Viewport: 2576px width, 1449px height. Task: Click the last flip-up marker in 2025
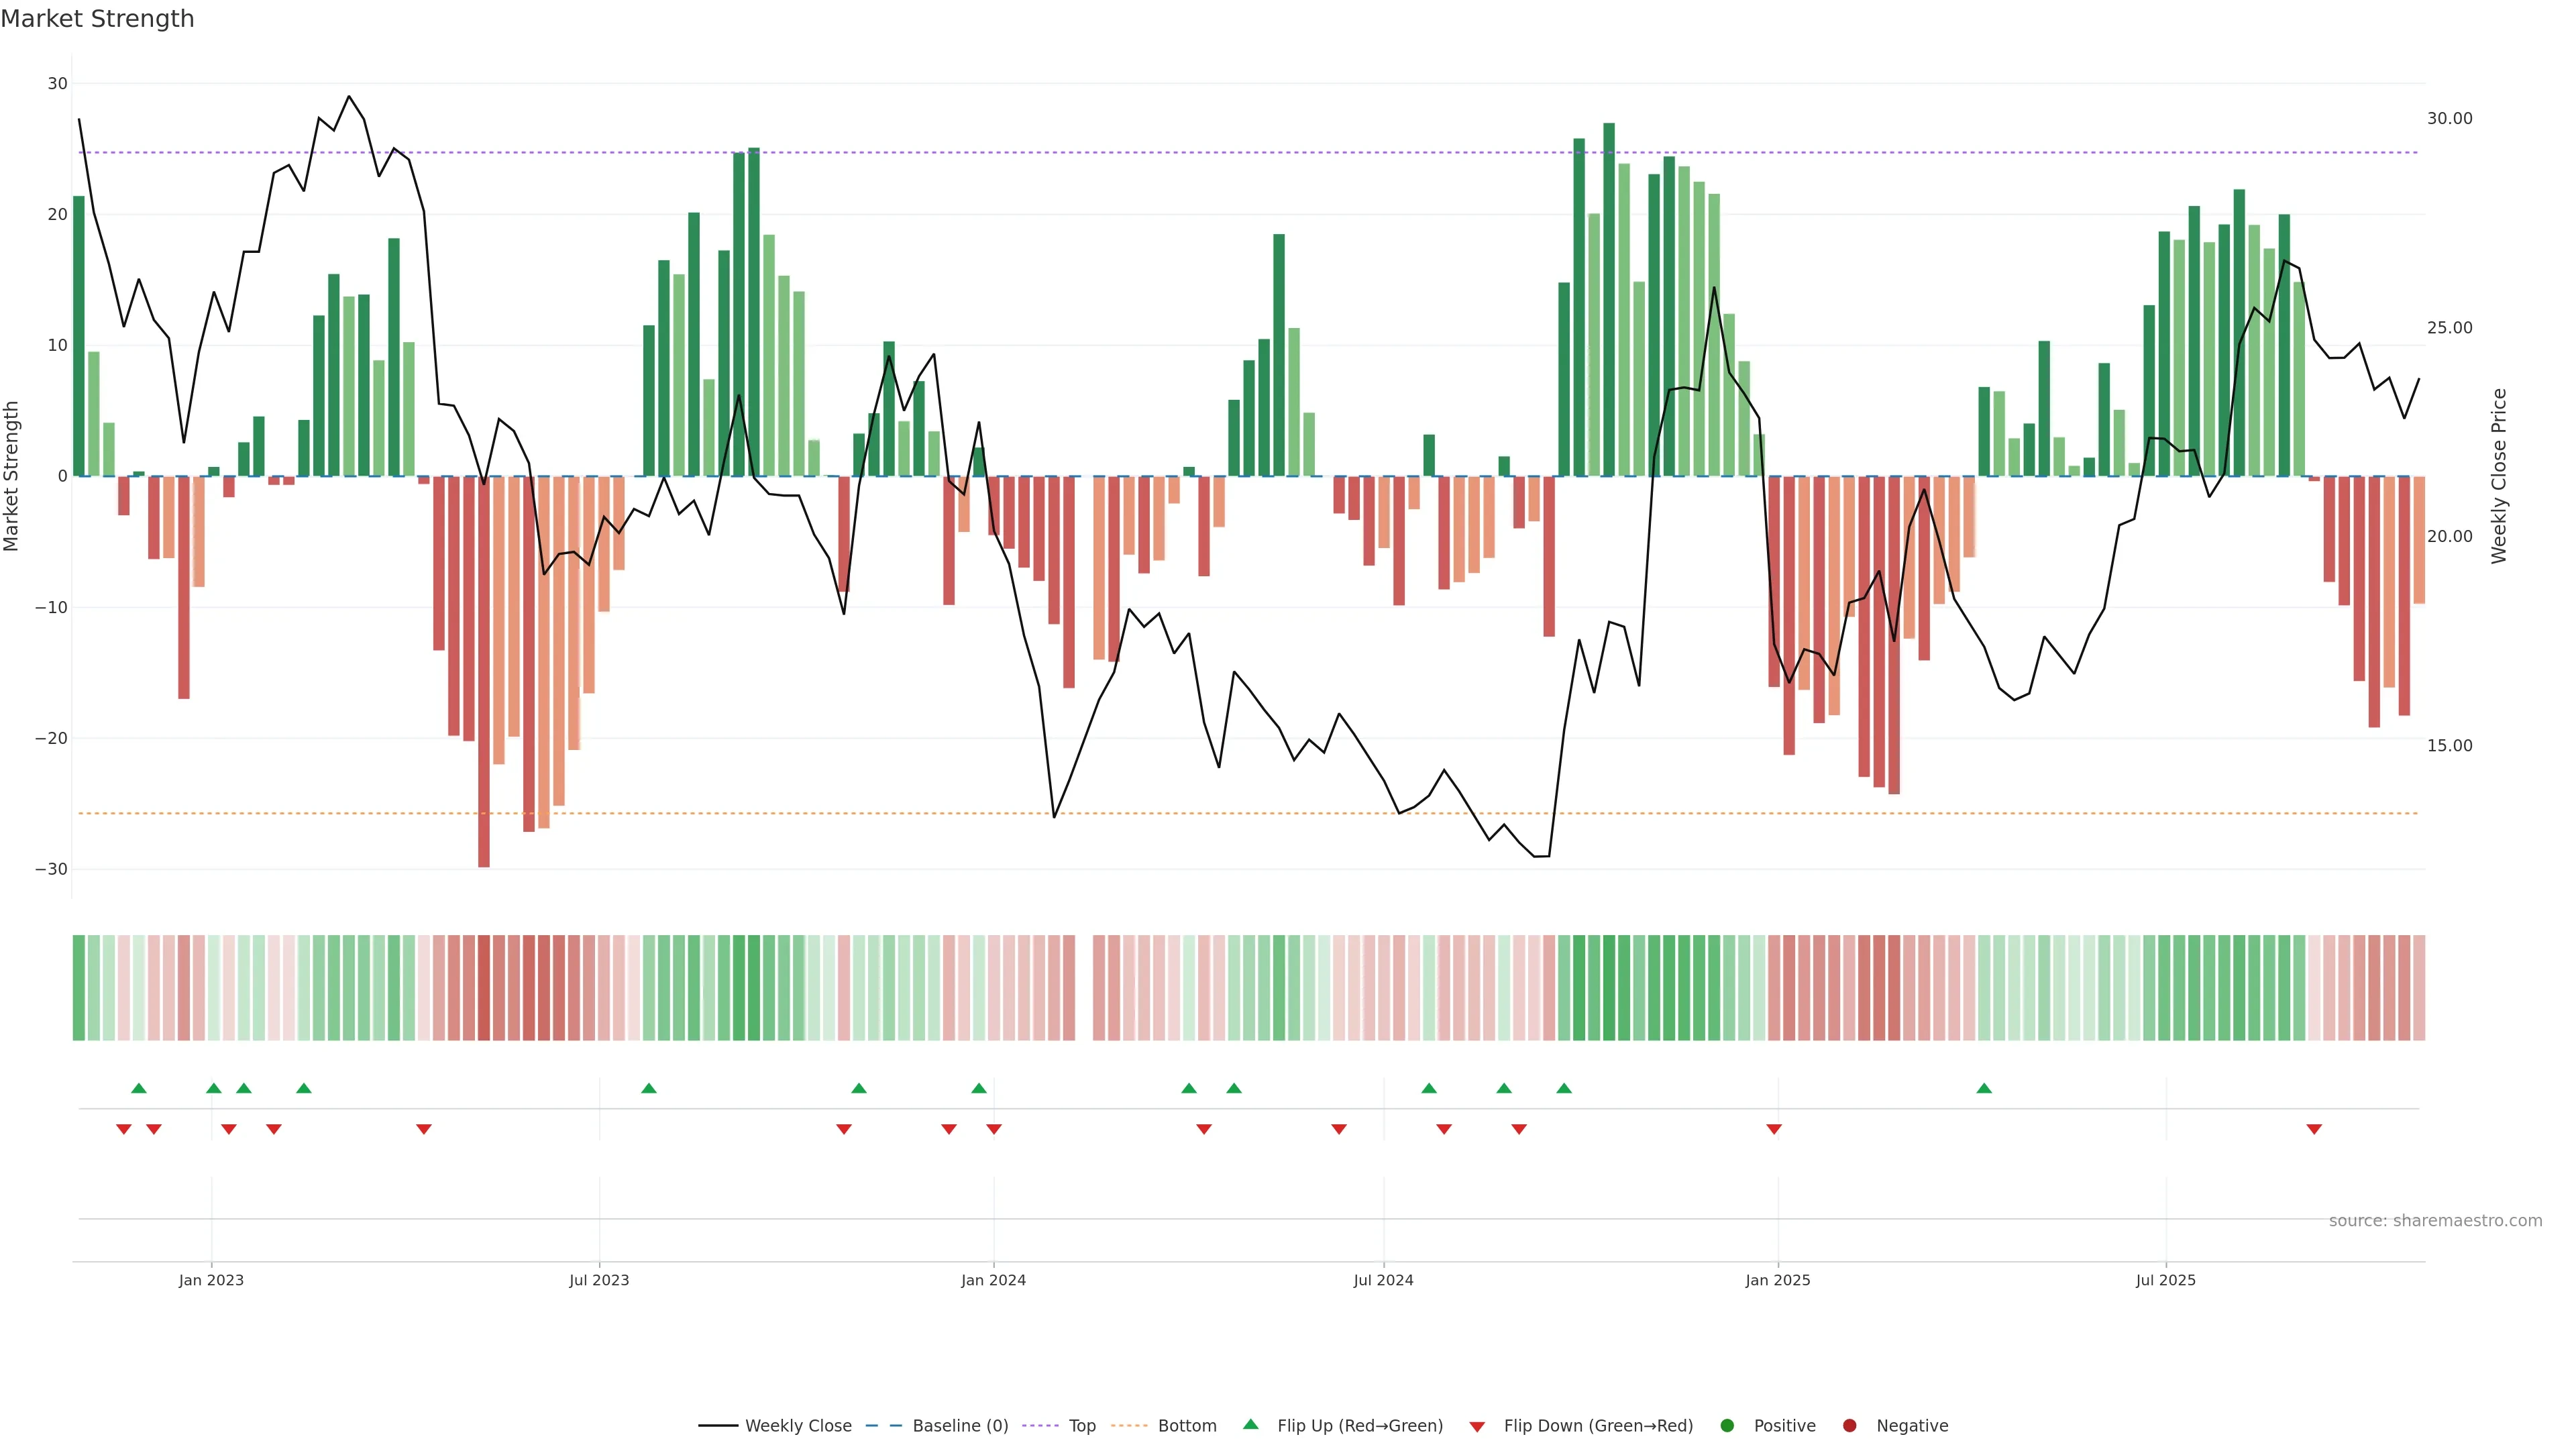pyautogui.click(x=1984, y=1088)
